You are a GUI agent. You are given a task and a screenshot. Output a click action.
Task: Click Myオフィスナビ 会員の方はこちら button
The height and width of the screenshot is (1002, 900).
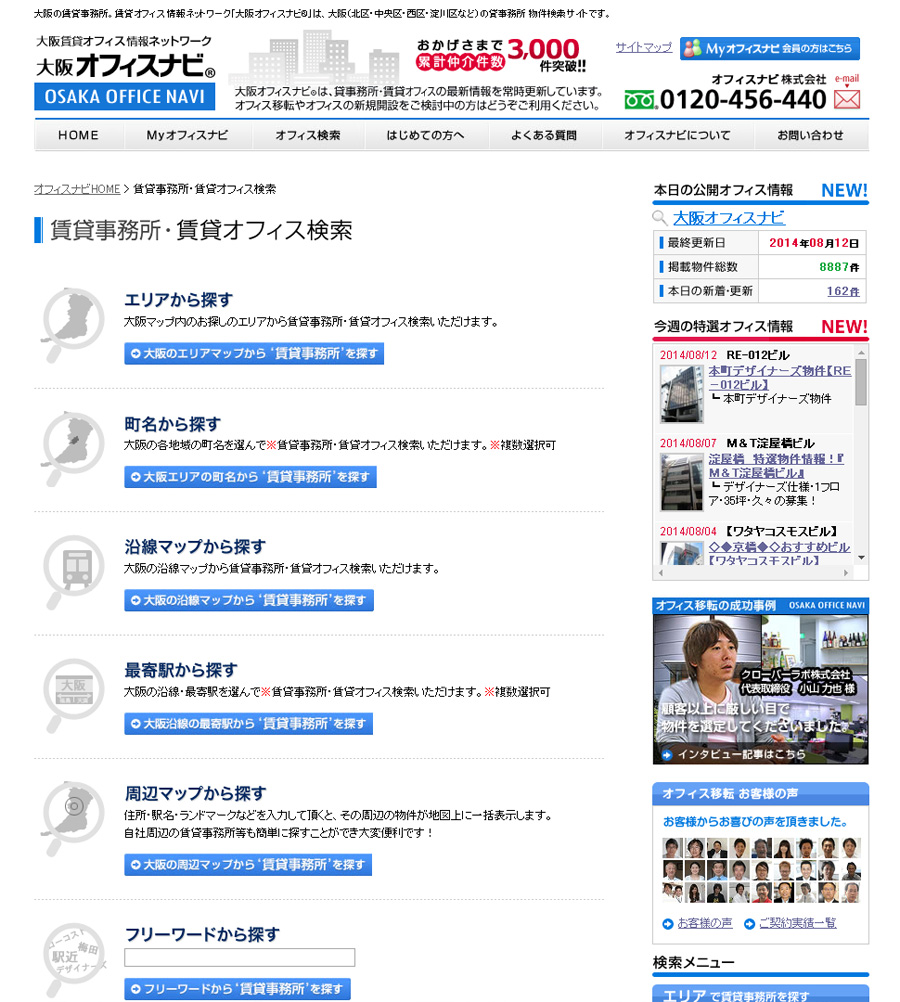(x=770, y=49)
